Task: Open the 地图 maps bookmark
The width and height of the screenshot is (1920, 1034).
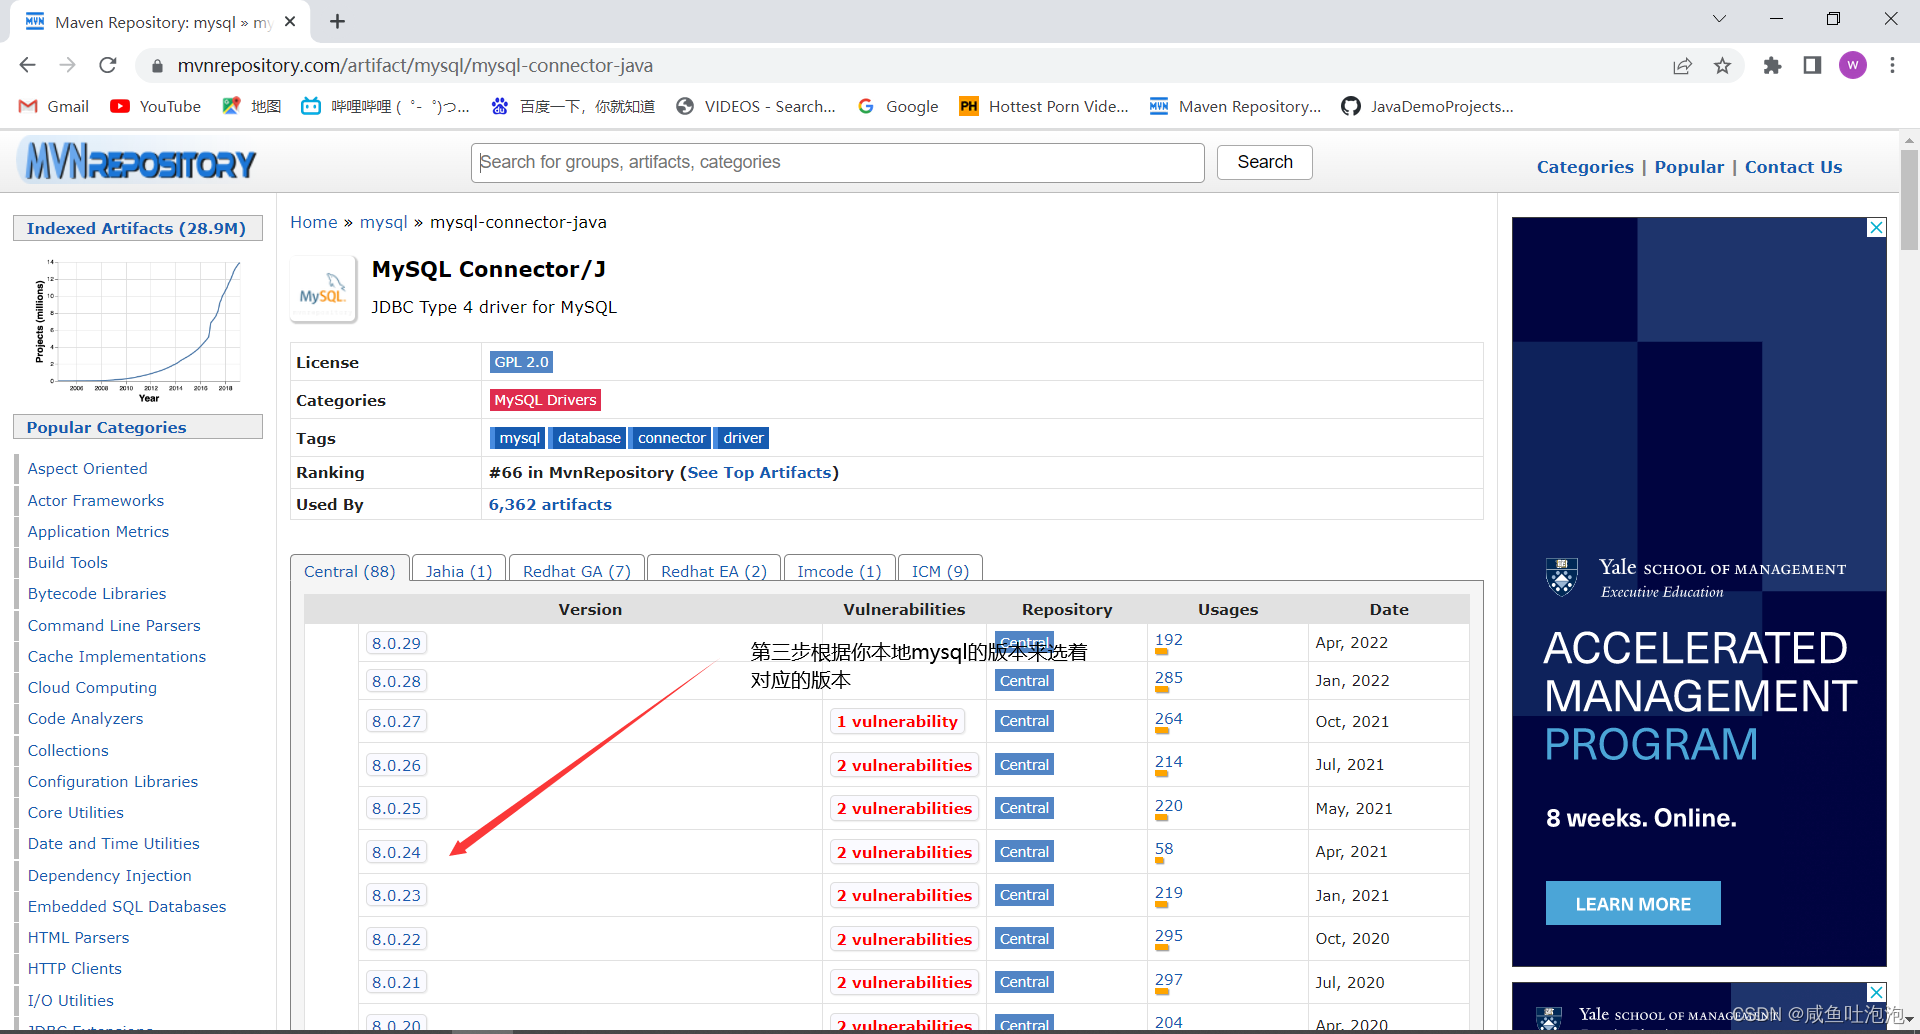Action: 252,106
